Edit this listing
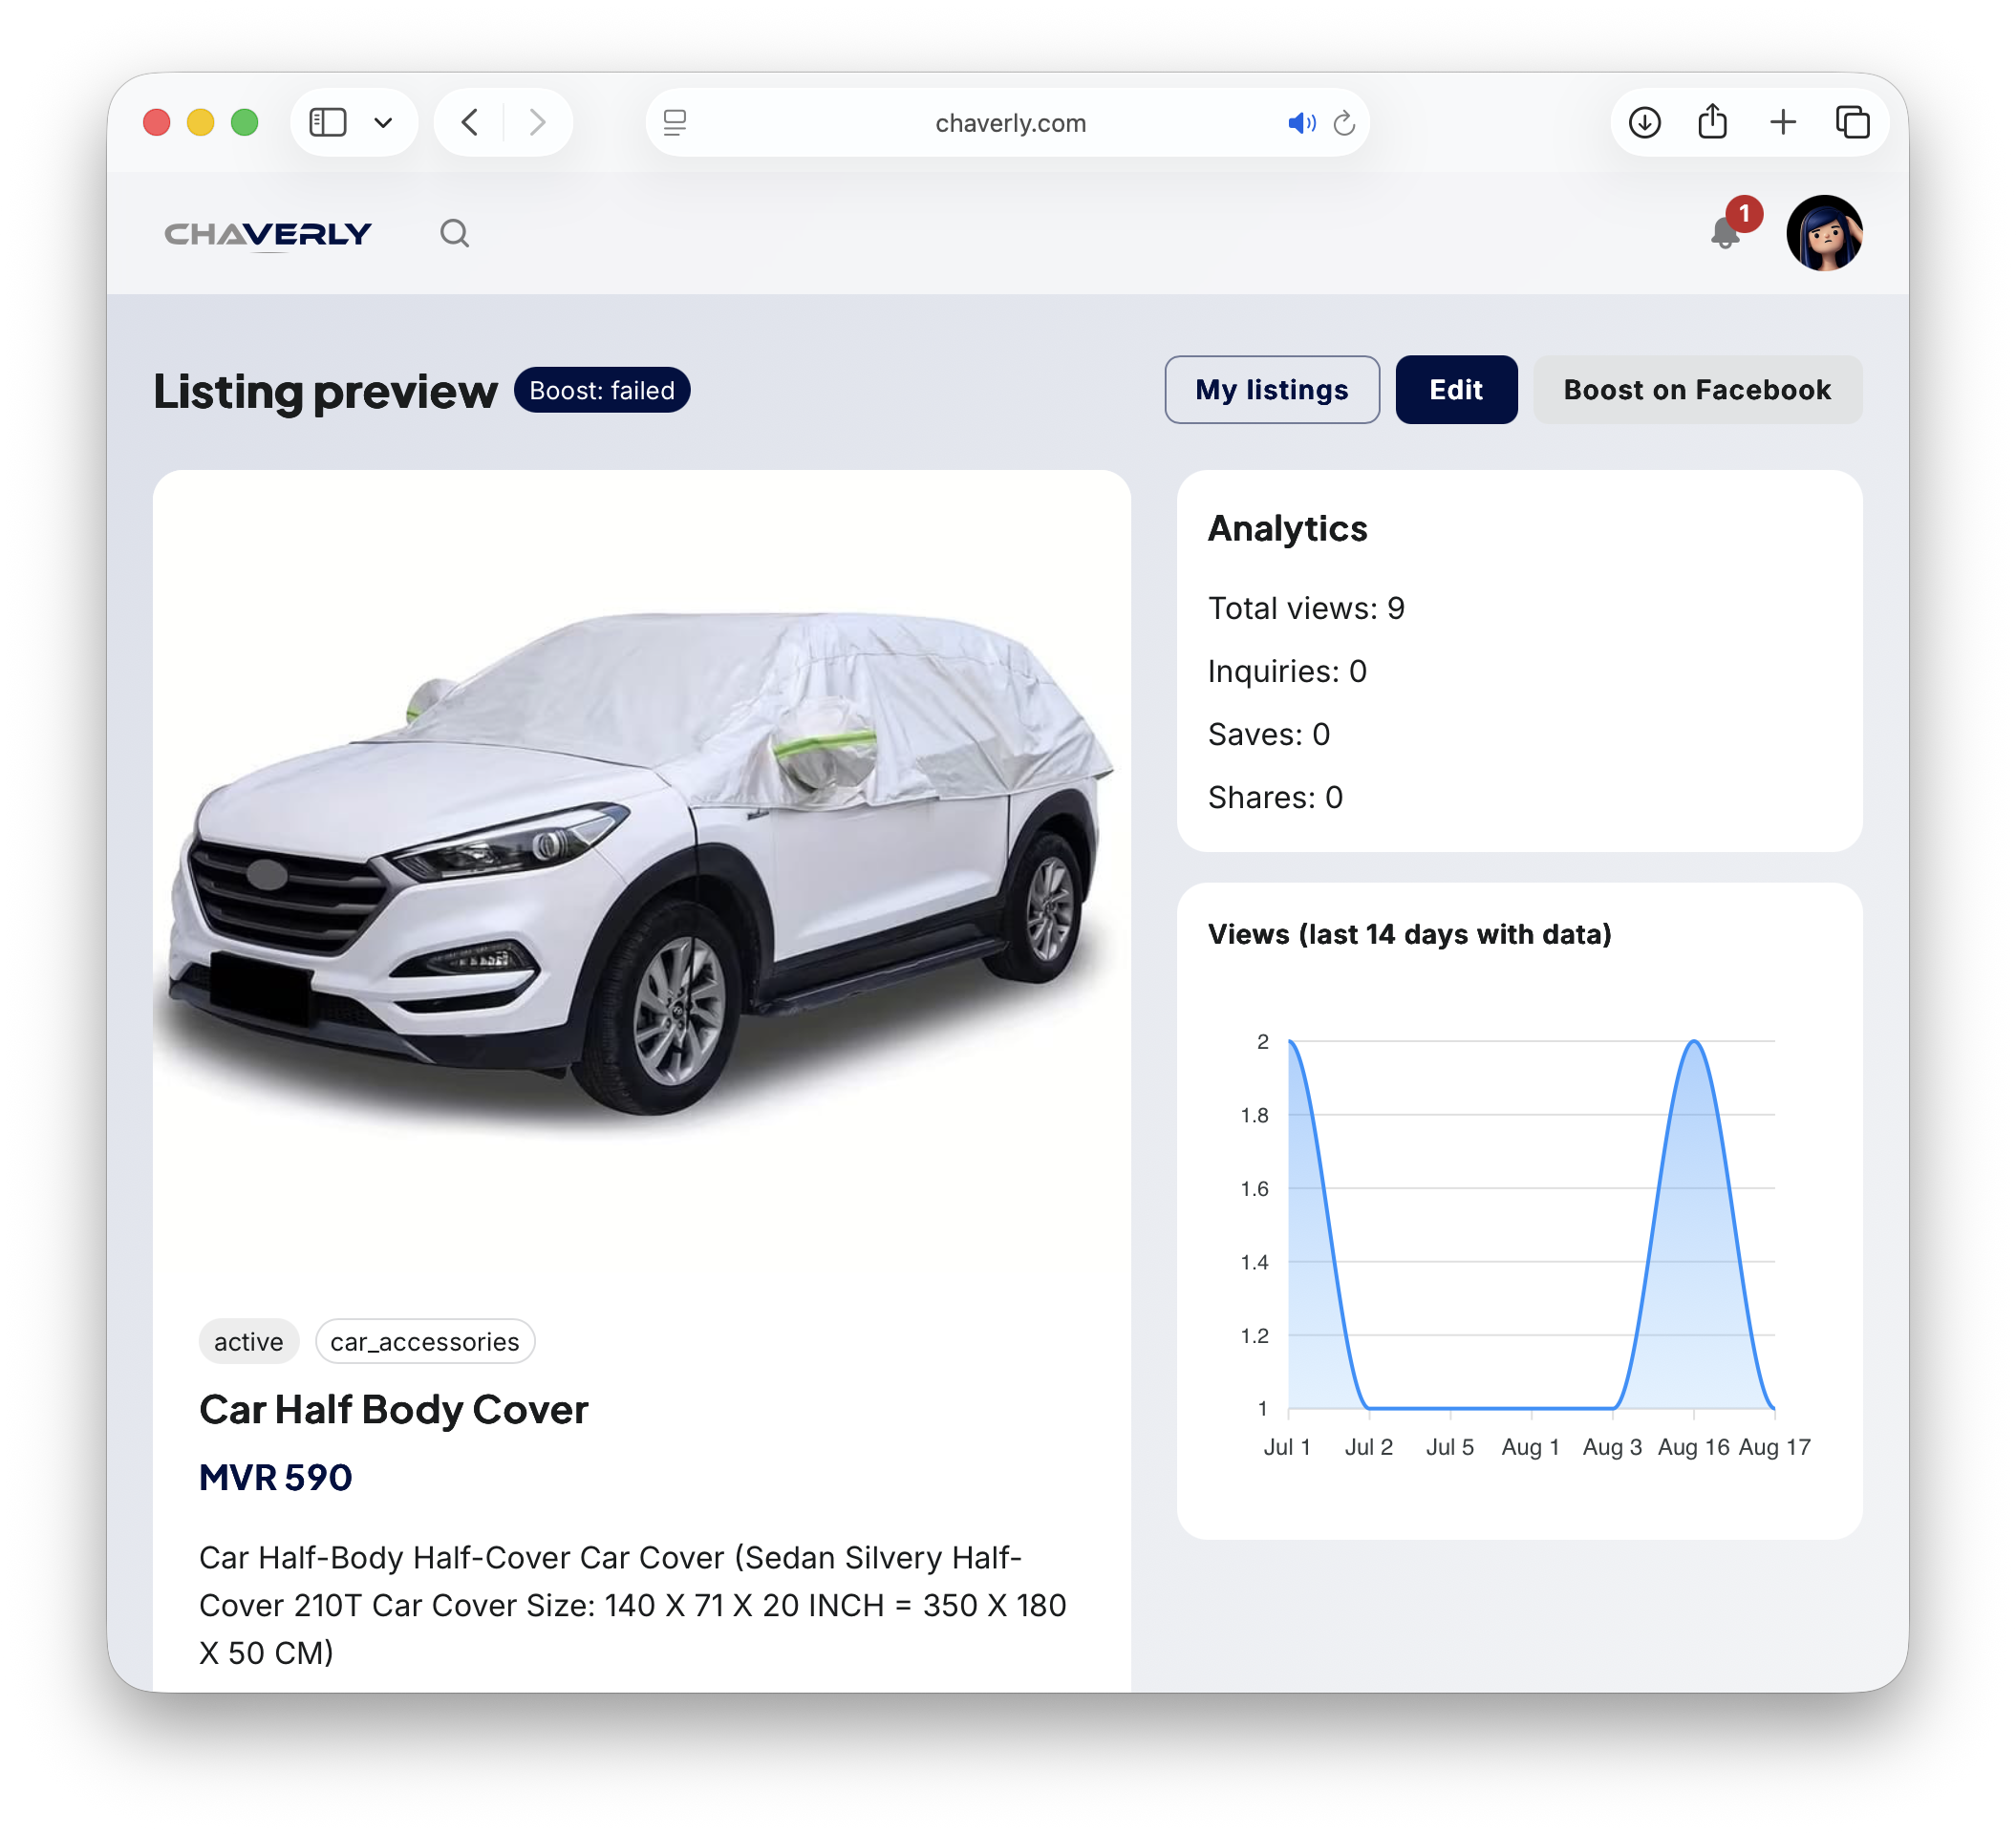 [x=1456, y=390]
